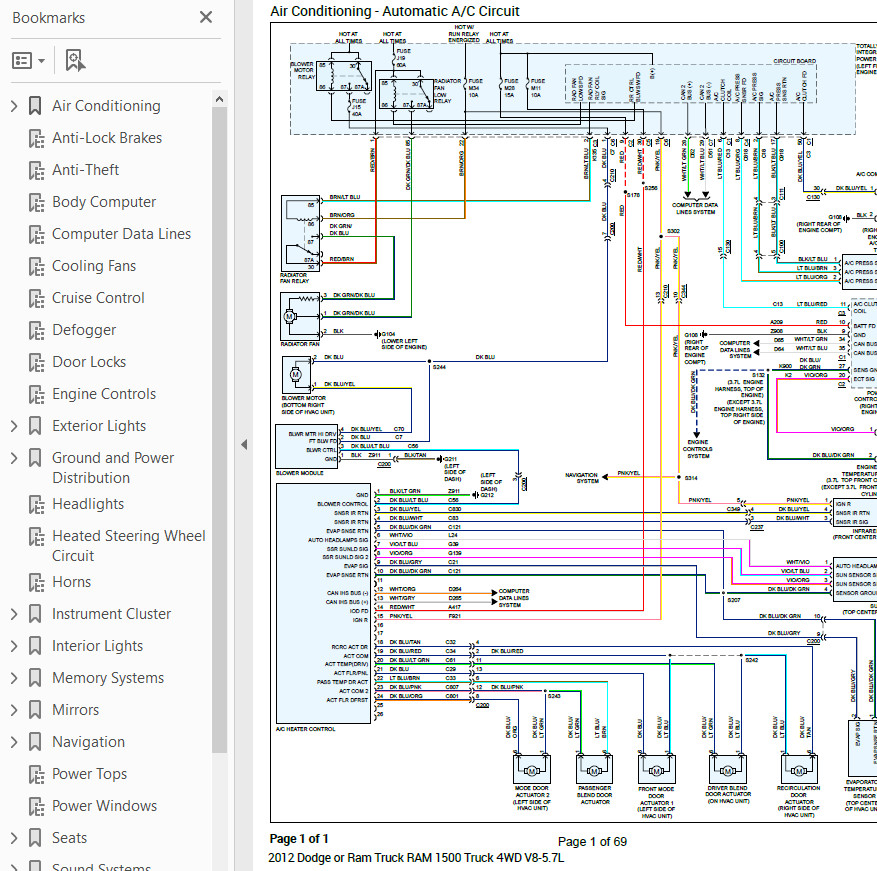Click the Headlights bookmark icon
Screen dimensions: 877x871
(36, 505)
